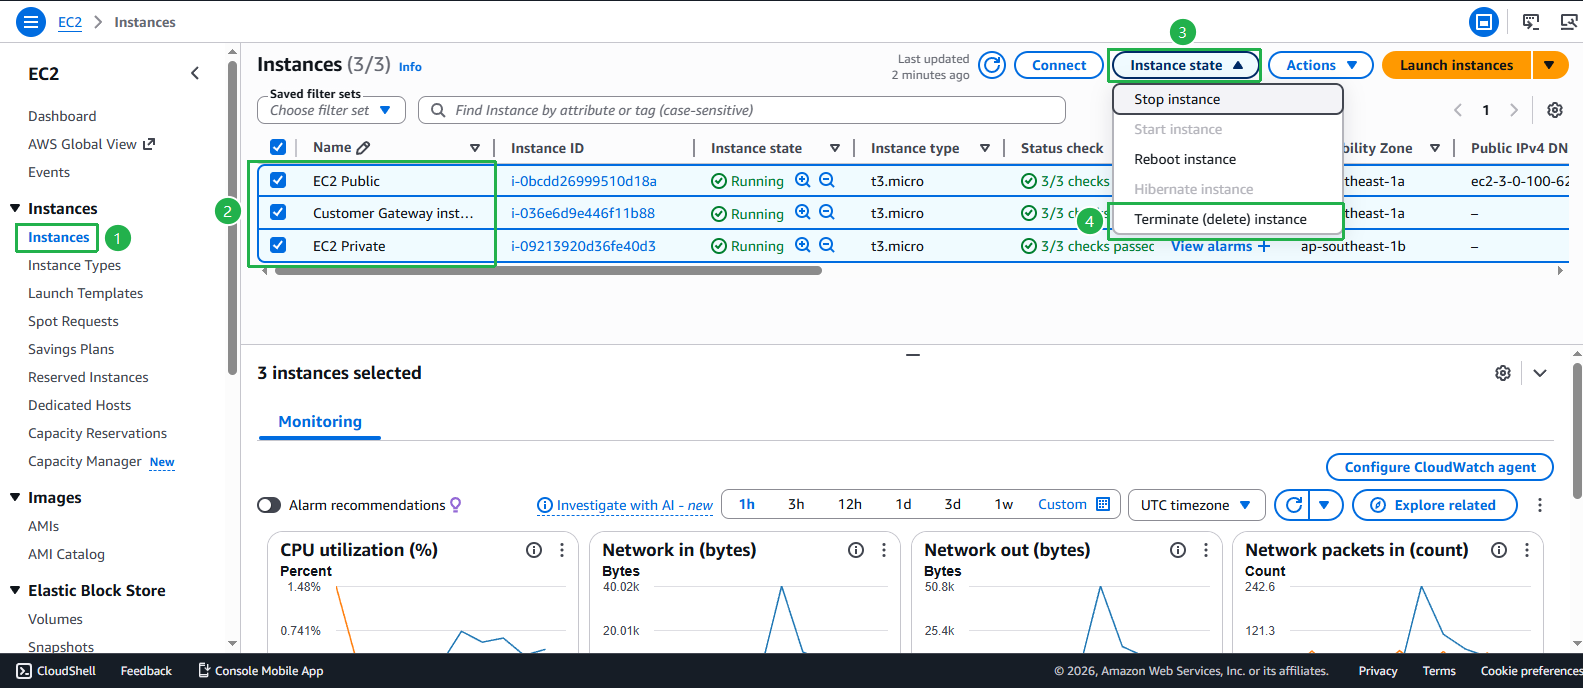Open instance i-0bcdd26999510d18a link
This screenshot has width=1583, height=688.
[584, 181]
